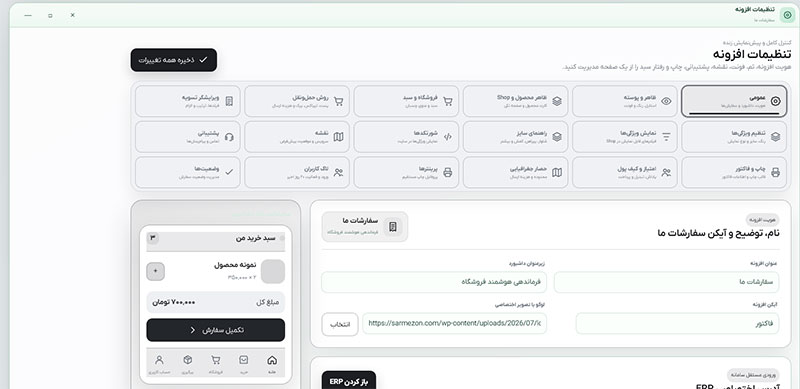The image size is (800, 389).
Task: Switch to the ظاهر محصول و Shop tab
Action: pyautogui.click(x=516, y=101)
